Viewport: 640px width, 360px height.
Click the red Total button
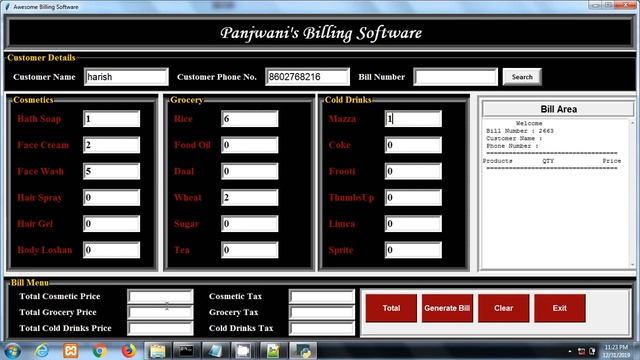pyautogui.click(x=391, y=308)
